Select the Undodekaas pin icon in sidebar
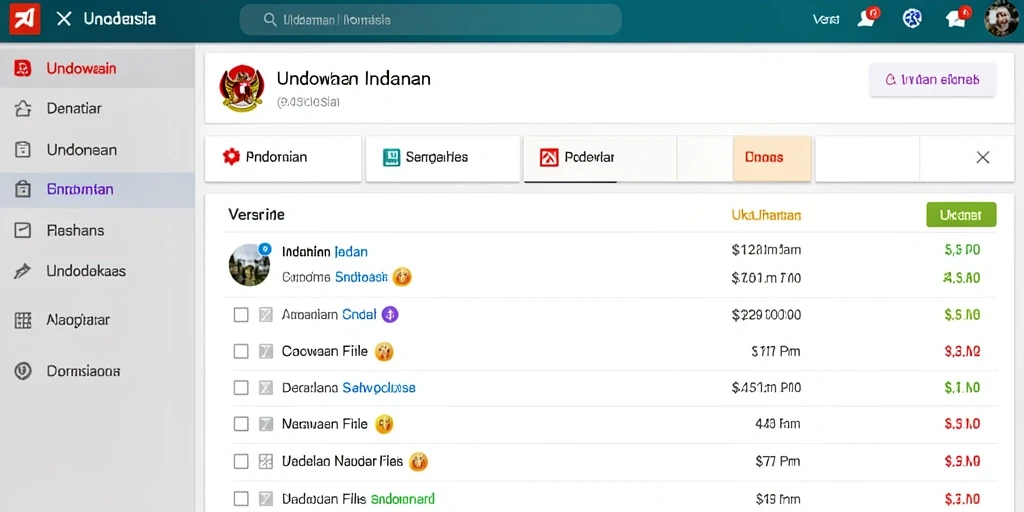 tap(23, 271)
